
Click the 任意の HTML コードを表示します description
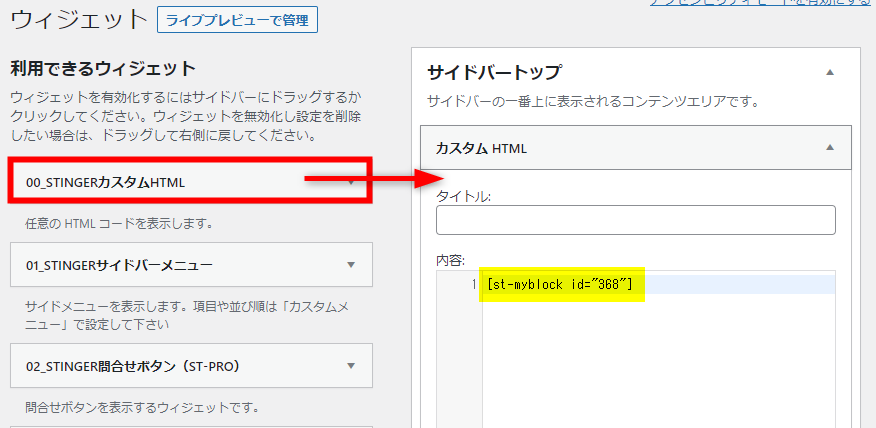tap(118, 222)
